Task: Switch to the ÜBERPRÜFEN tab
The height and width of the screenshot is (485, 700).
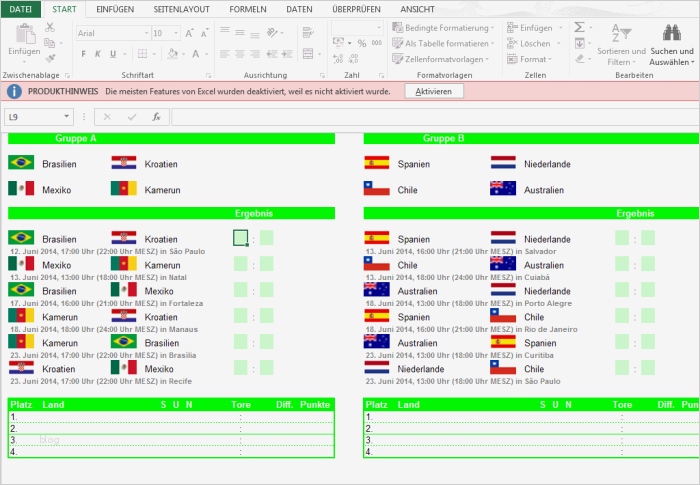Action: coord(356,9)
